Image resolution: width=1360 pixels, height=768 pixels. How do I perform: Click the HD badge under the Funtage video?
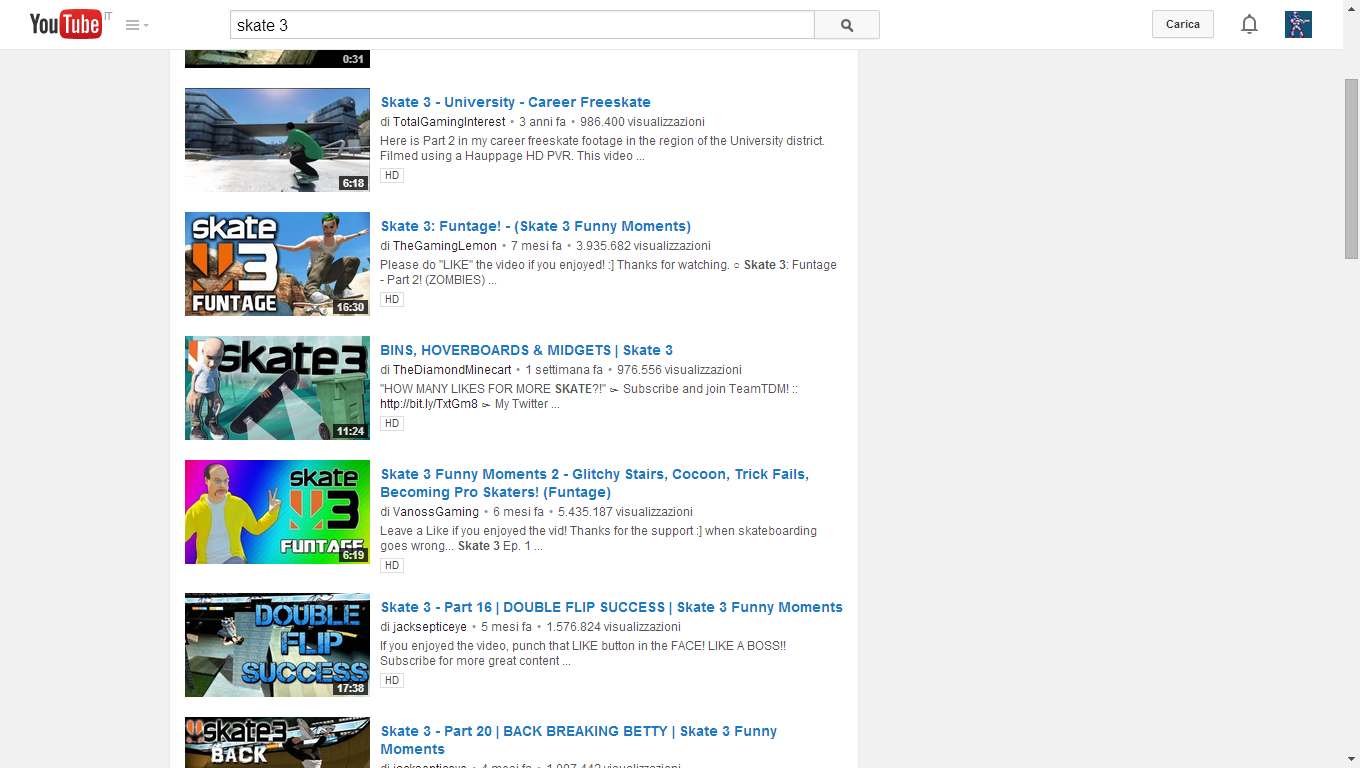click(391, 299)
